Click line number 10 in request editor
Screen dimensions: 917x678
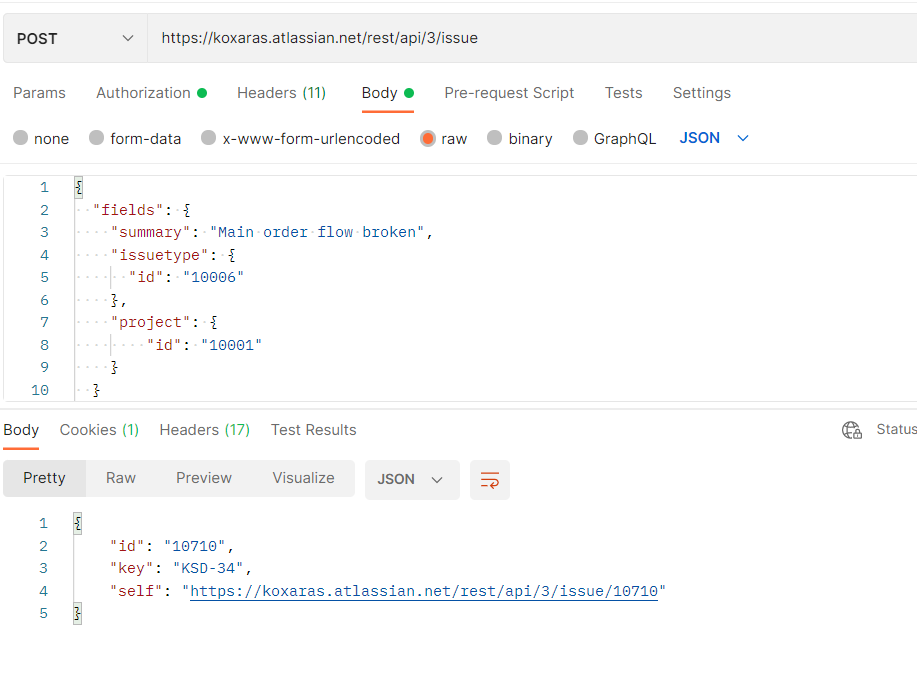click(x=40, y=390)
